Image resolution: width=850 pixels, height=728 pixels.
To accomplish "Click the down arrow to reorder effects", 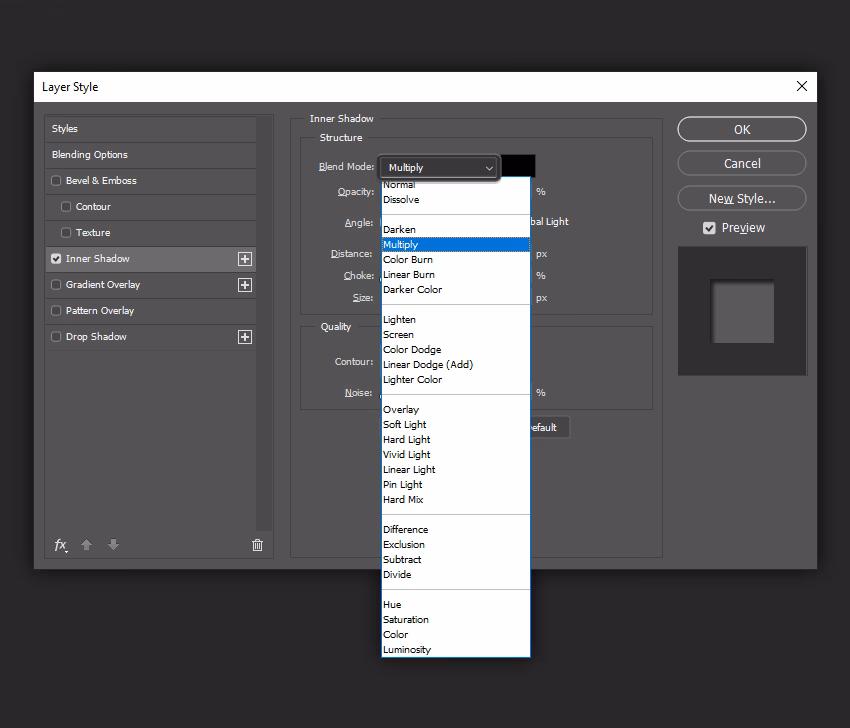I will 113,545.
